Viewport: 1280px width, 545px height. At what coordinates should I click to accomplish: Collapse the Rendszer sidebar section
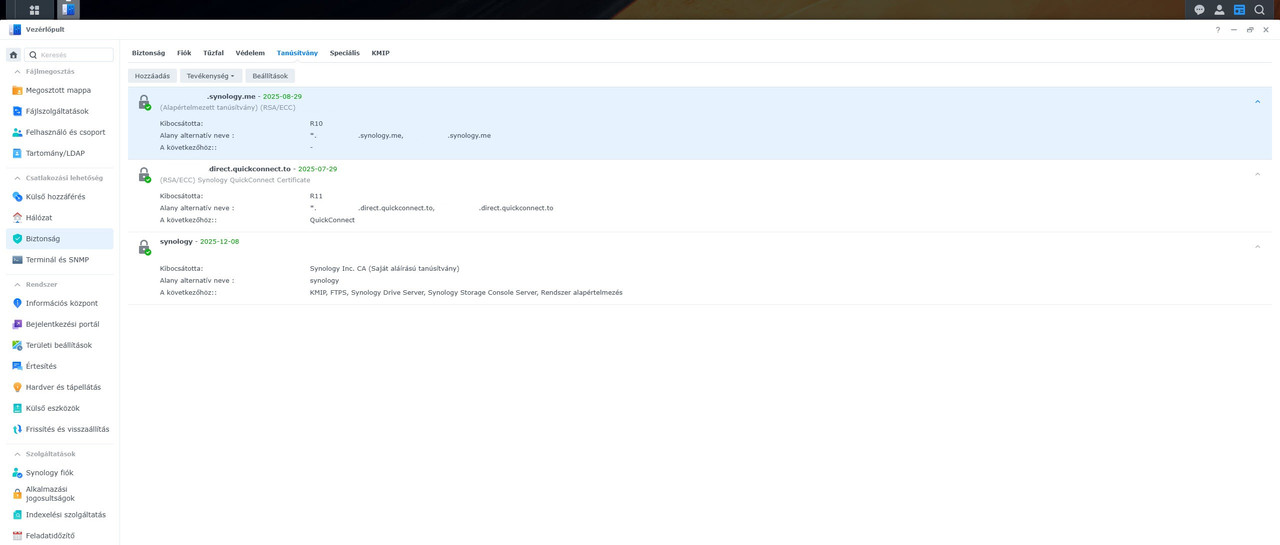[x=17, y=285]
